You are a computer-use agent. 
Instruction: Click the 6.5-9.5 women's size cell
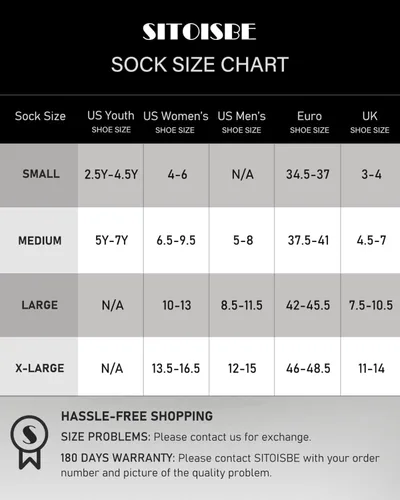pos(176,240)
